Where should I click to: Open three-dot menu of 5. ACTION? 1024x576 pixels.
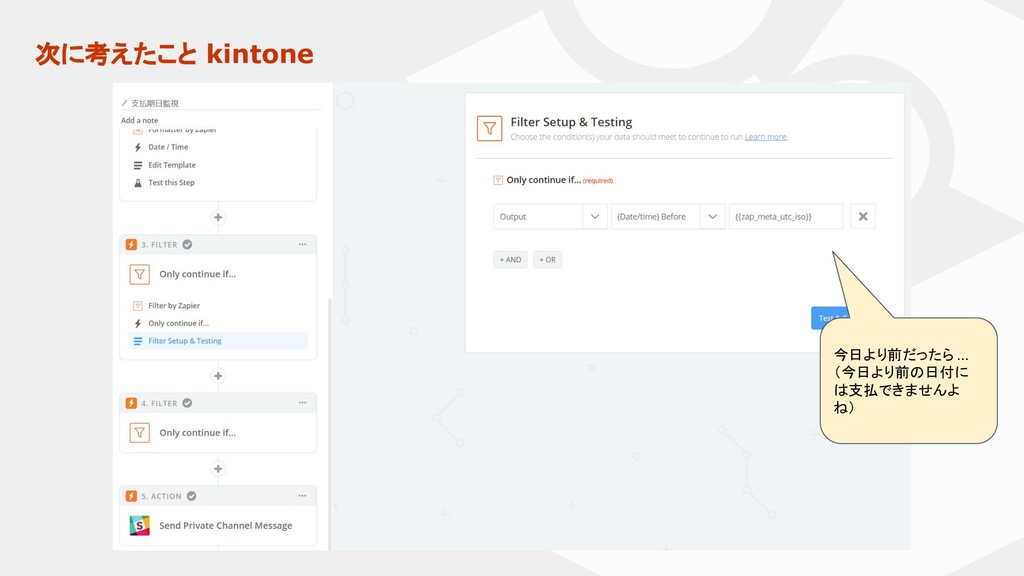302,496
